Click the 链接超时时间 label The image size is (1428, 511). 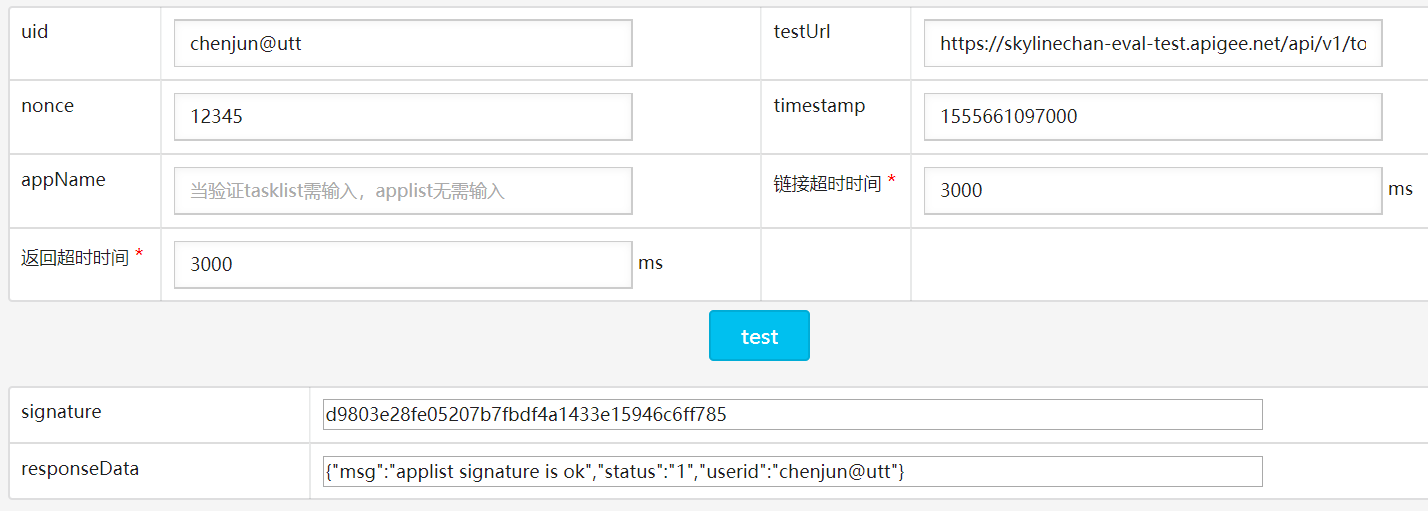click(x=827, y=183)
